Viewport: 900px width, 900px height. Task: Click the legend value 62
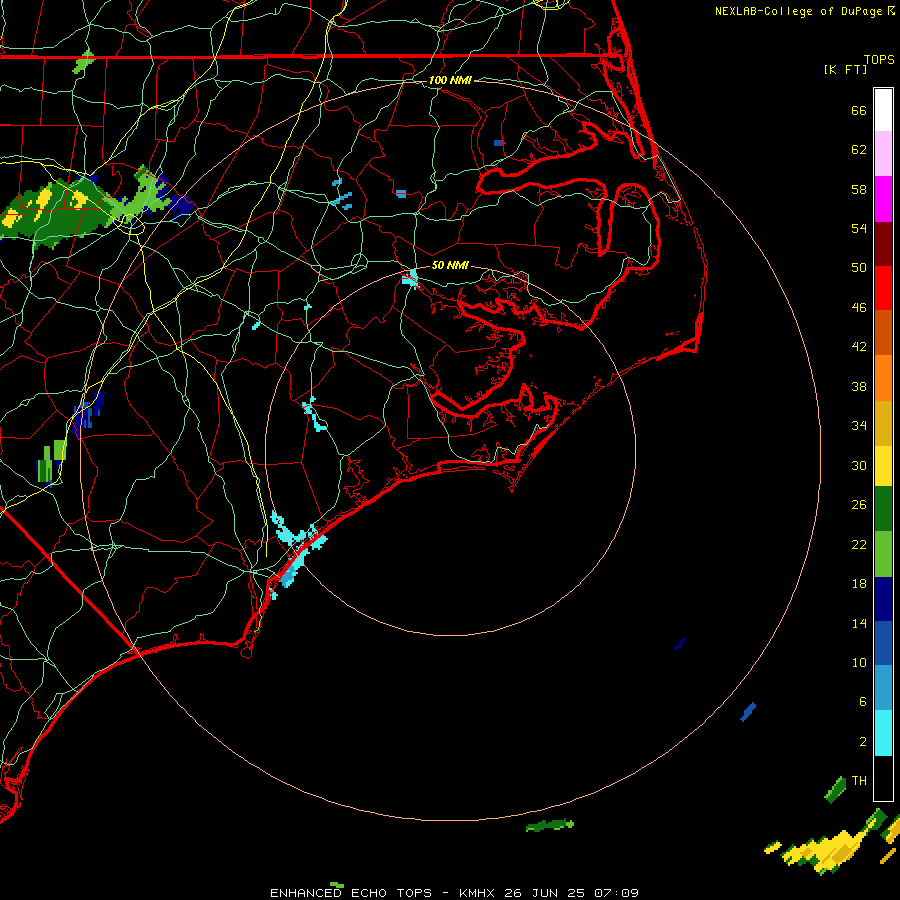tap(859, 150)
